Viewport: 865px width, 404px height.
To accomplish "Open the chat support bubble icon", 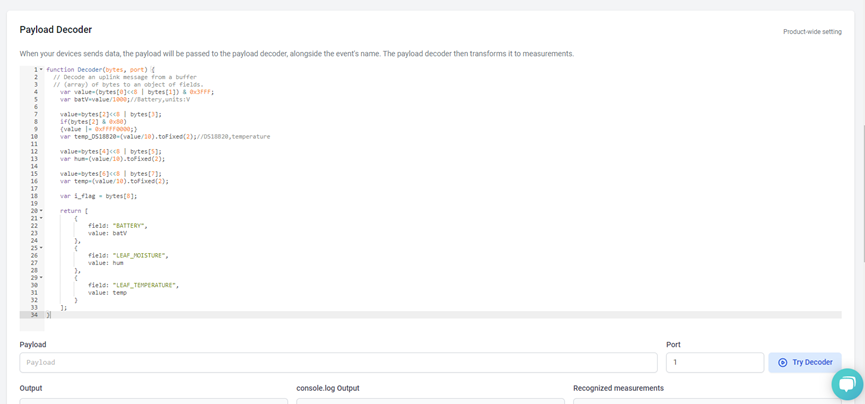I will click(847, 384).
